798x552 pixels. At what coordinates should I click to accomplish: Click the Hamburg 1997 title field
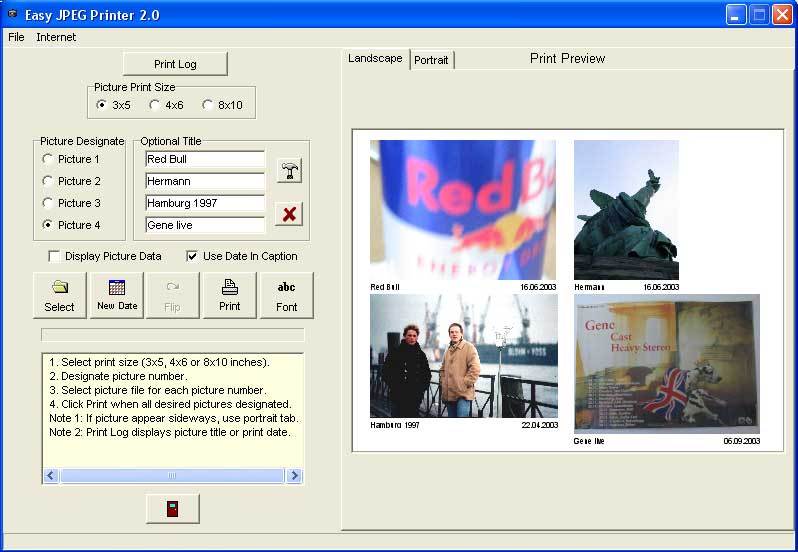click(x=205, y=203)
